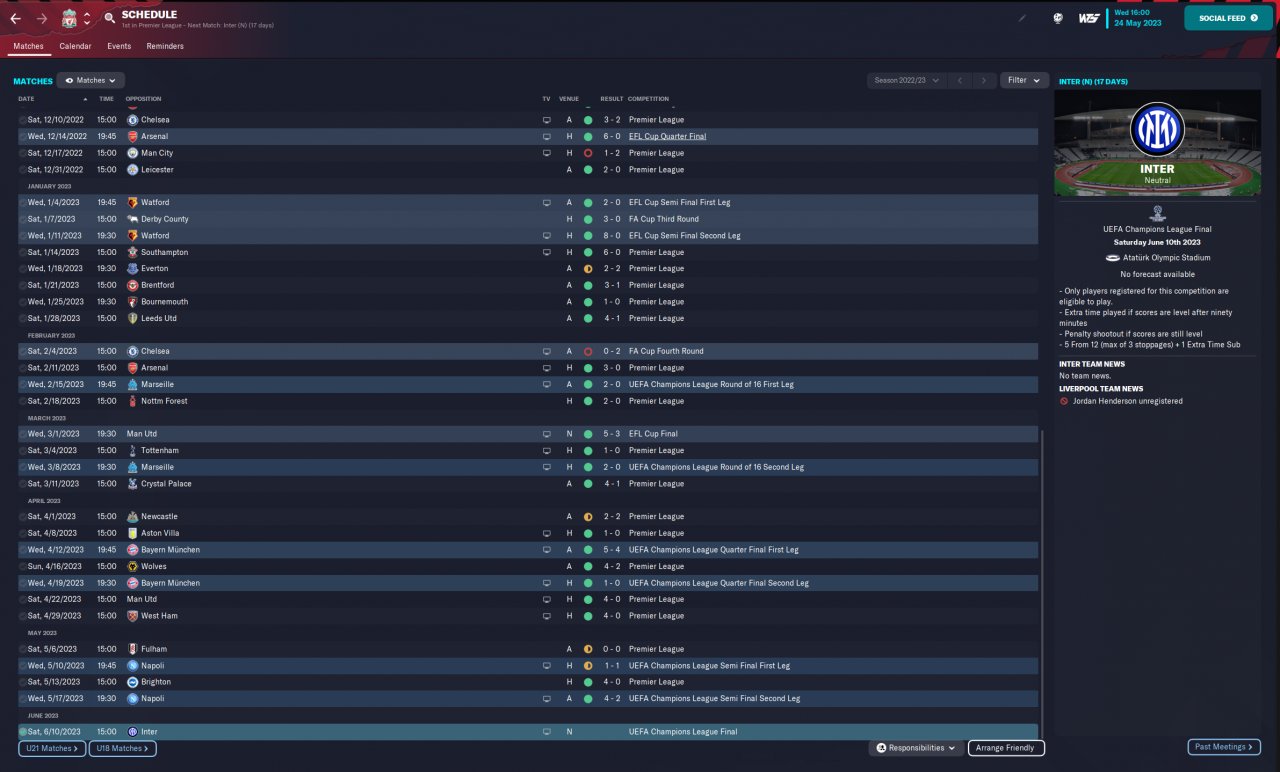The width and height of the screenshot is (1280, 772).
Task: Click the red loss indicator for Man City
Action: pos(588,153)
